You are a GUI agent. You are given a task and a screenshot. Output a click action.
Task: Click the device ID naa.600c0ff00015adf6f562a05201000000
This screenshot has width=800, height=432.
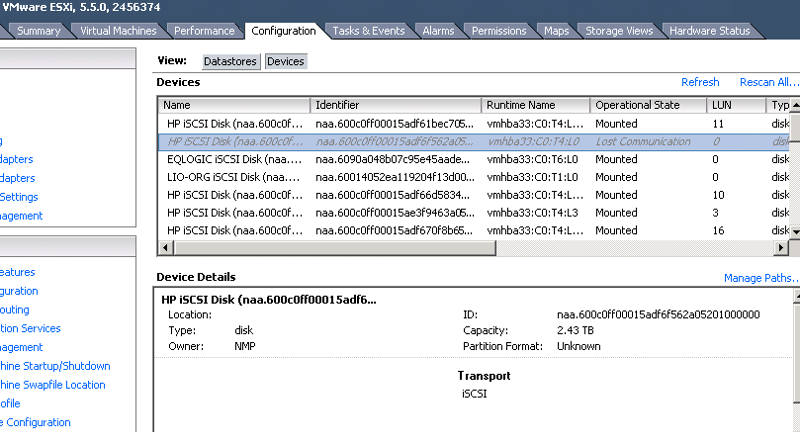[x=658, y=315]
